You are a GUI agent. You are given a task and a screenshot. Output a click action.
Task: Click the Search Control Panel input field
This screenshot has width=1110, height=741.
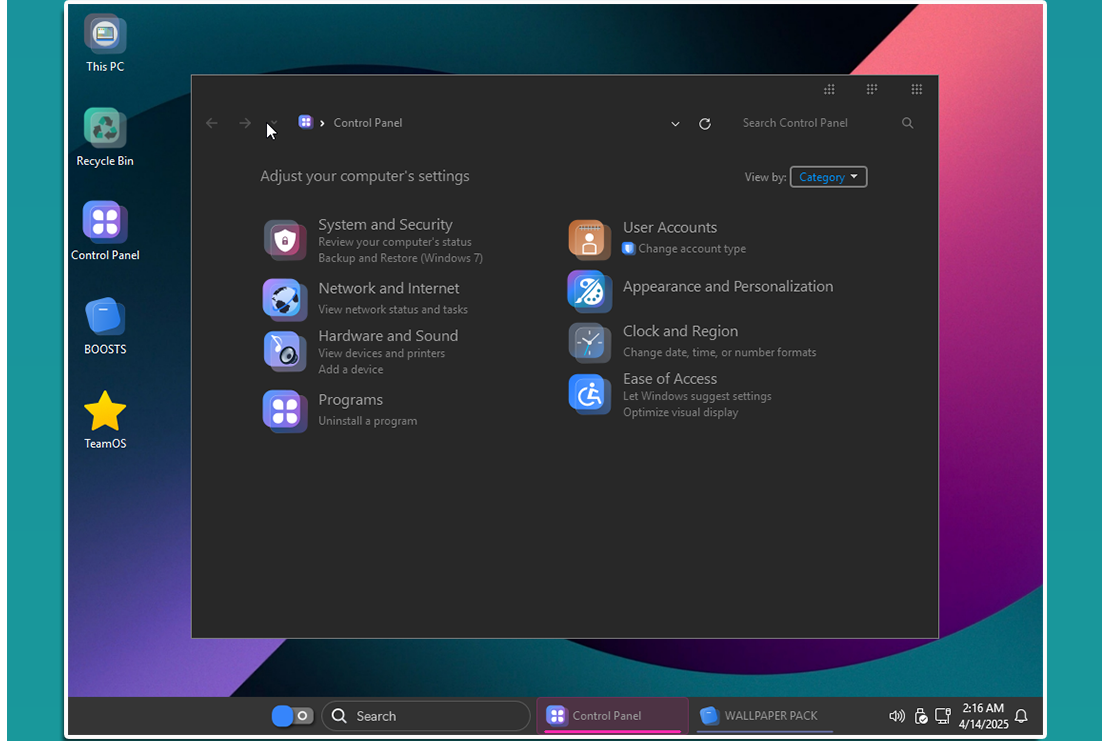tap(815, 123)
